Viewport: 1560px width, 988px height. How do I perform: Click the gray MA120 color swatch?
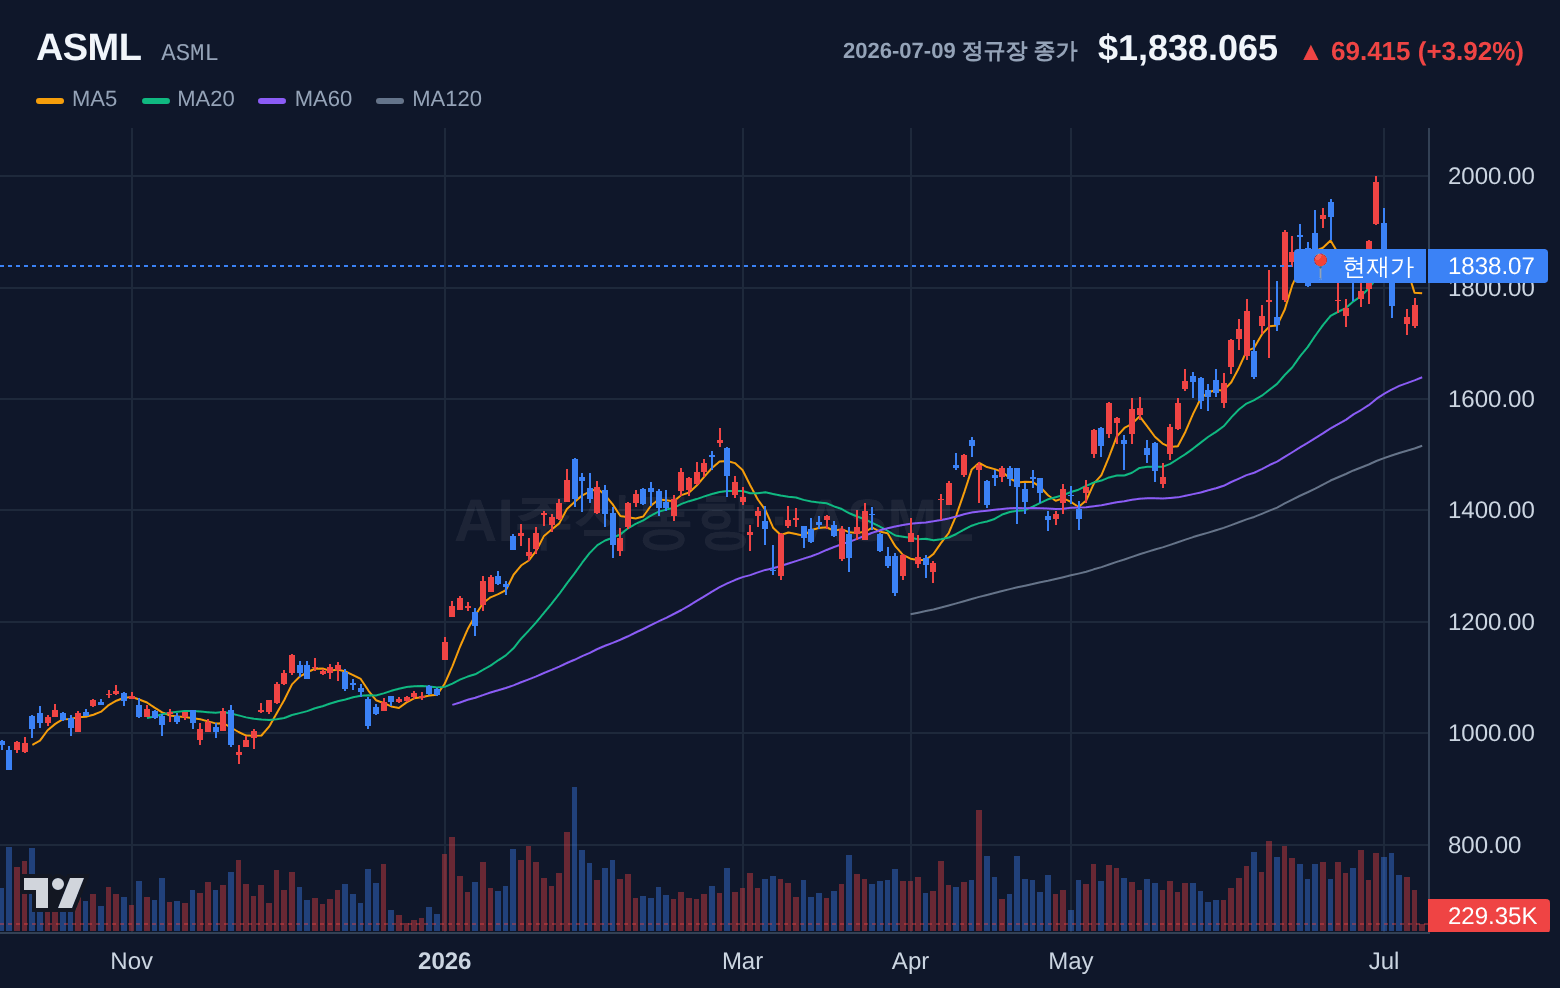(x=390, y=100)
